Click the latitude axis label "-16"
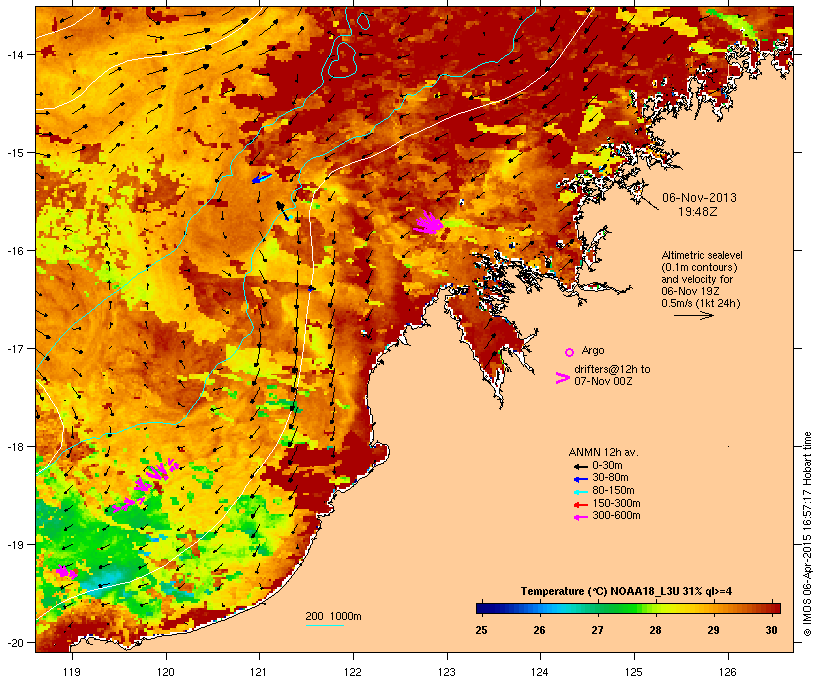Viewport: 820px width, 680px height. click(14, 251)
